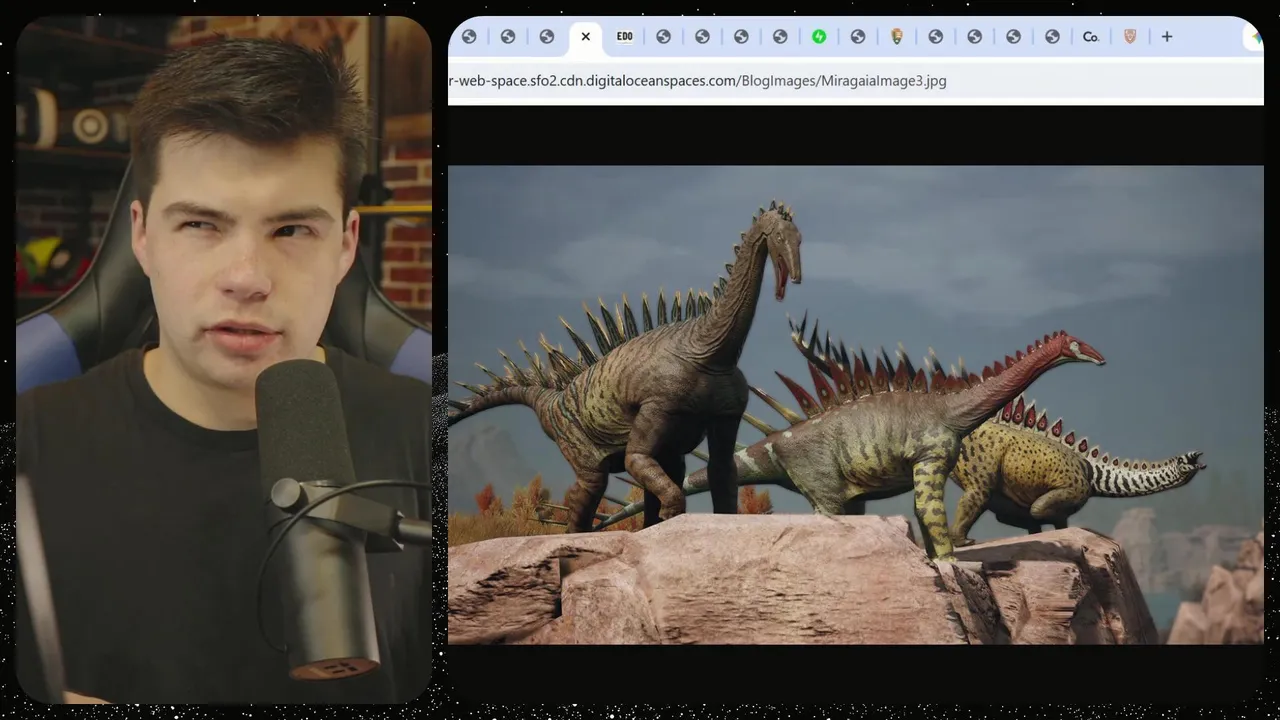The height and width of the screenshot is (720, 1280).
Task: Open the green lightning bolt tab
Action: [819, 37]
